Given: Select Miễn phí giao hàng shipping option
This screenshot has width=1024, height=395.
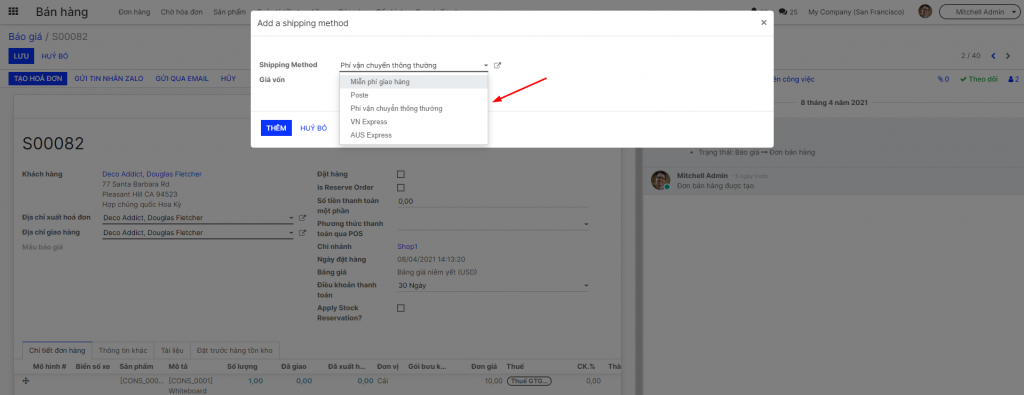Looking at the screenshot, I should point(413,82).
